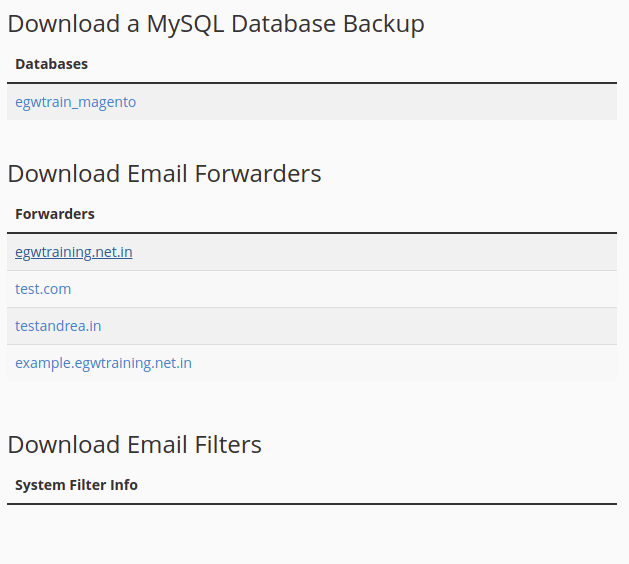
Task: Click blank space right of the Databases header
Action: tap(400, 64)
